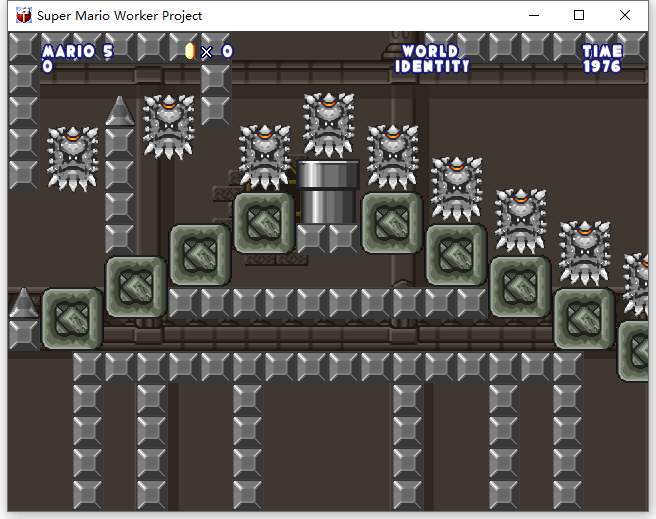Viewport: 656px width, 519px height.
Task: Click the 'WORLD' label in the HUD
Action: (430, 51)
